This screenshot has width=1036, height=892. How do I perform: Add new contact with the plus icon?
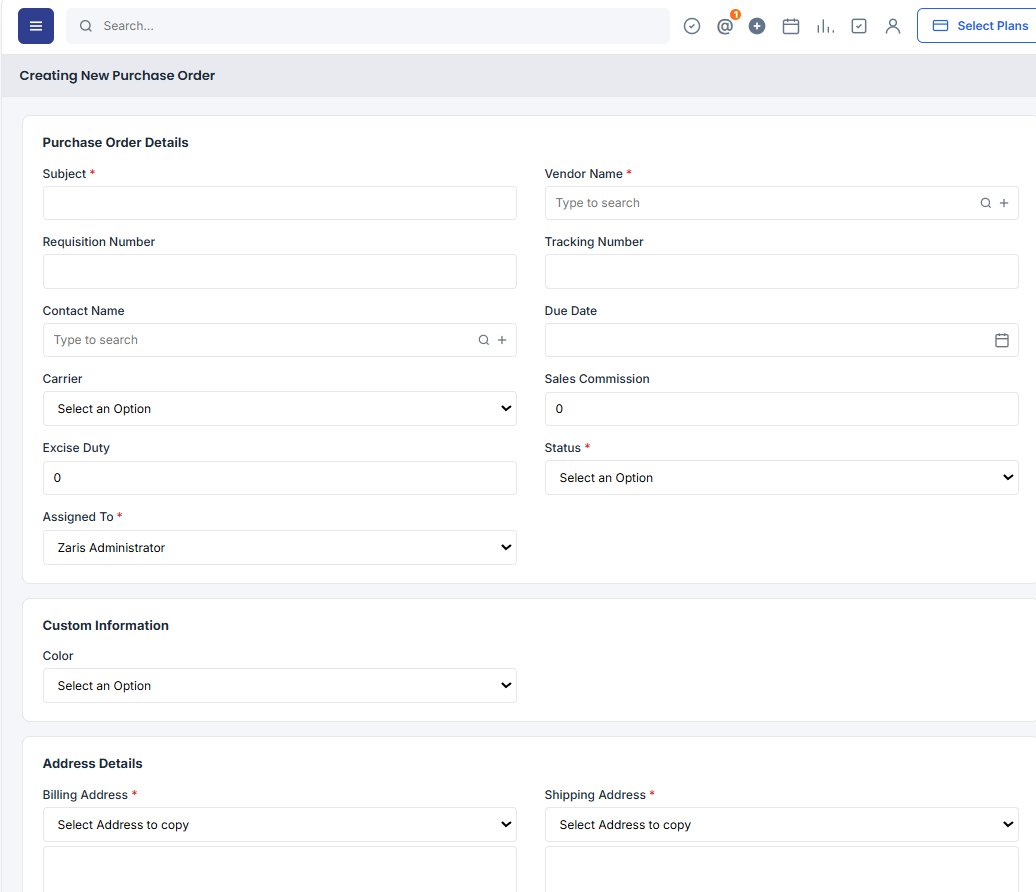[502, 340]
